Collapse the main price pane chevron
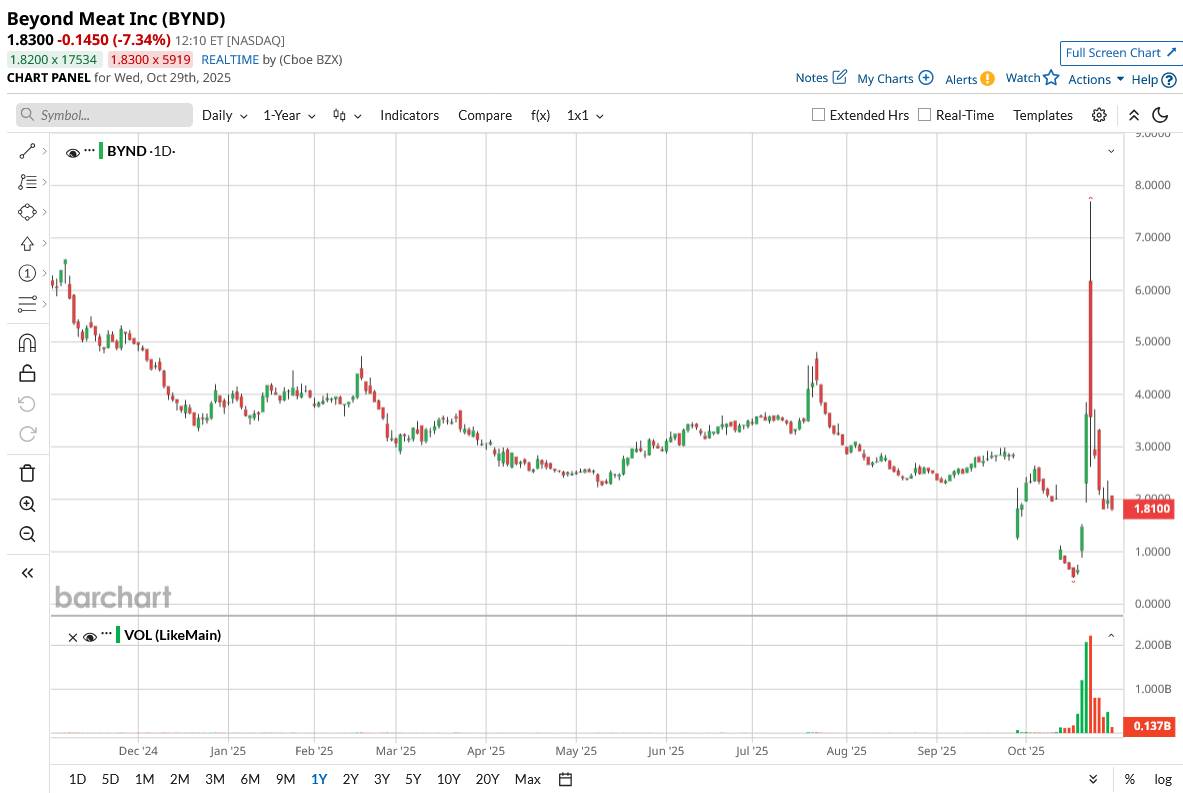The width and height of the screenshot is (1183, 793). pyautogui.click(x=1111, y=152)
